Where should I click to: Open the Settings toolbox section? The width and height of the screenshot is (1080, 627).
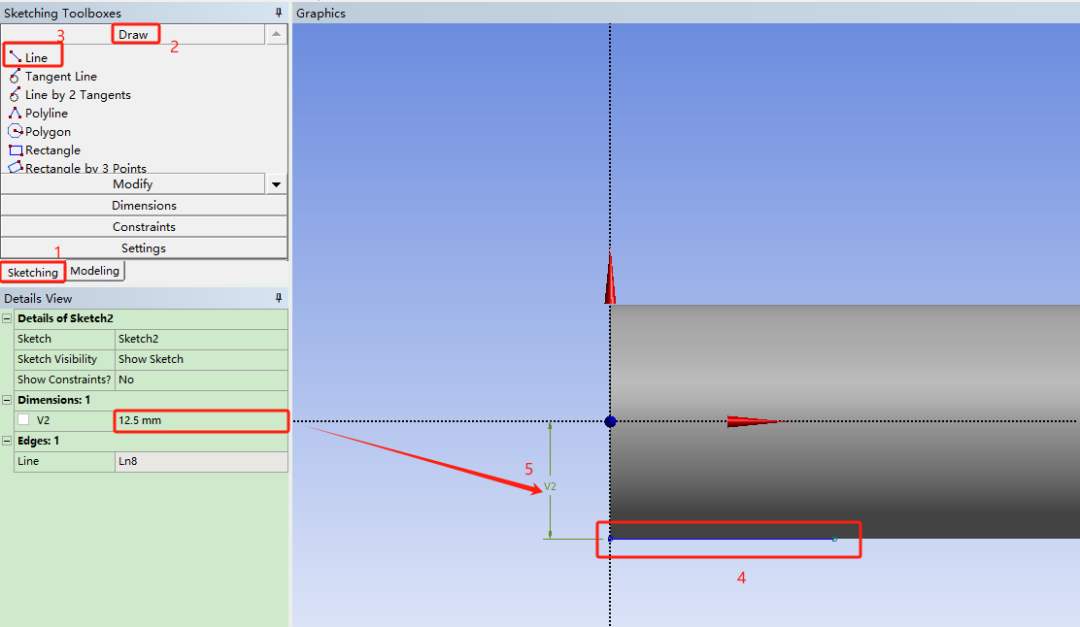pyautogui.click(x=144, y=248)
